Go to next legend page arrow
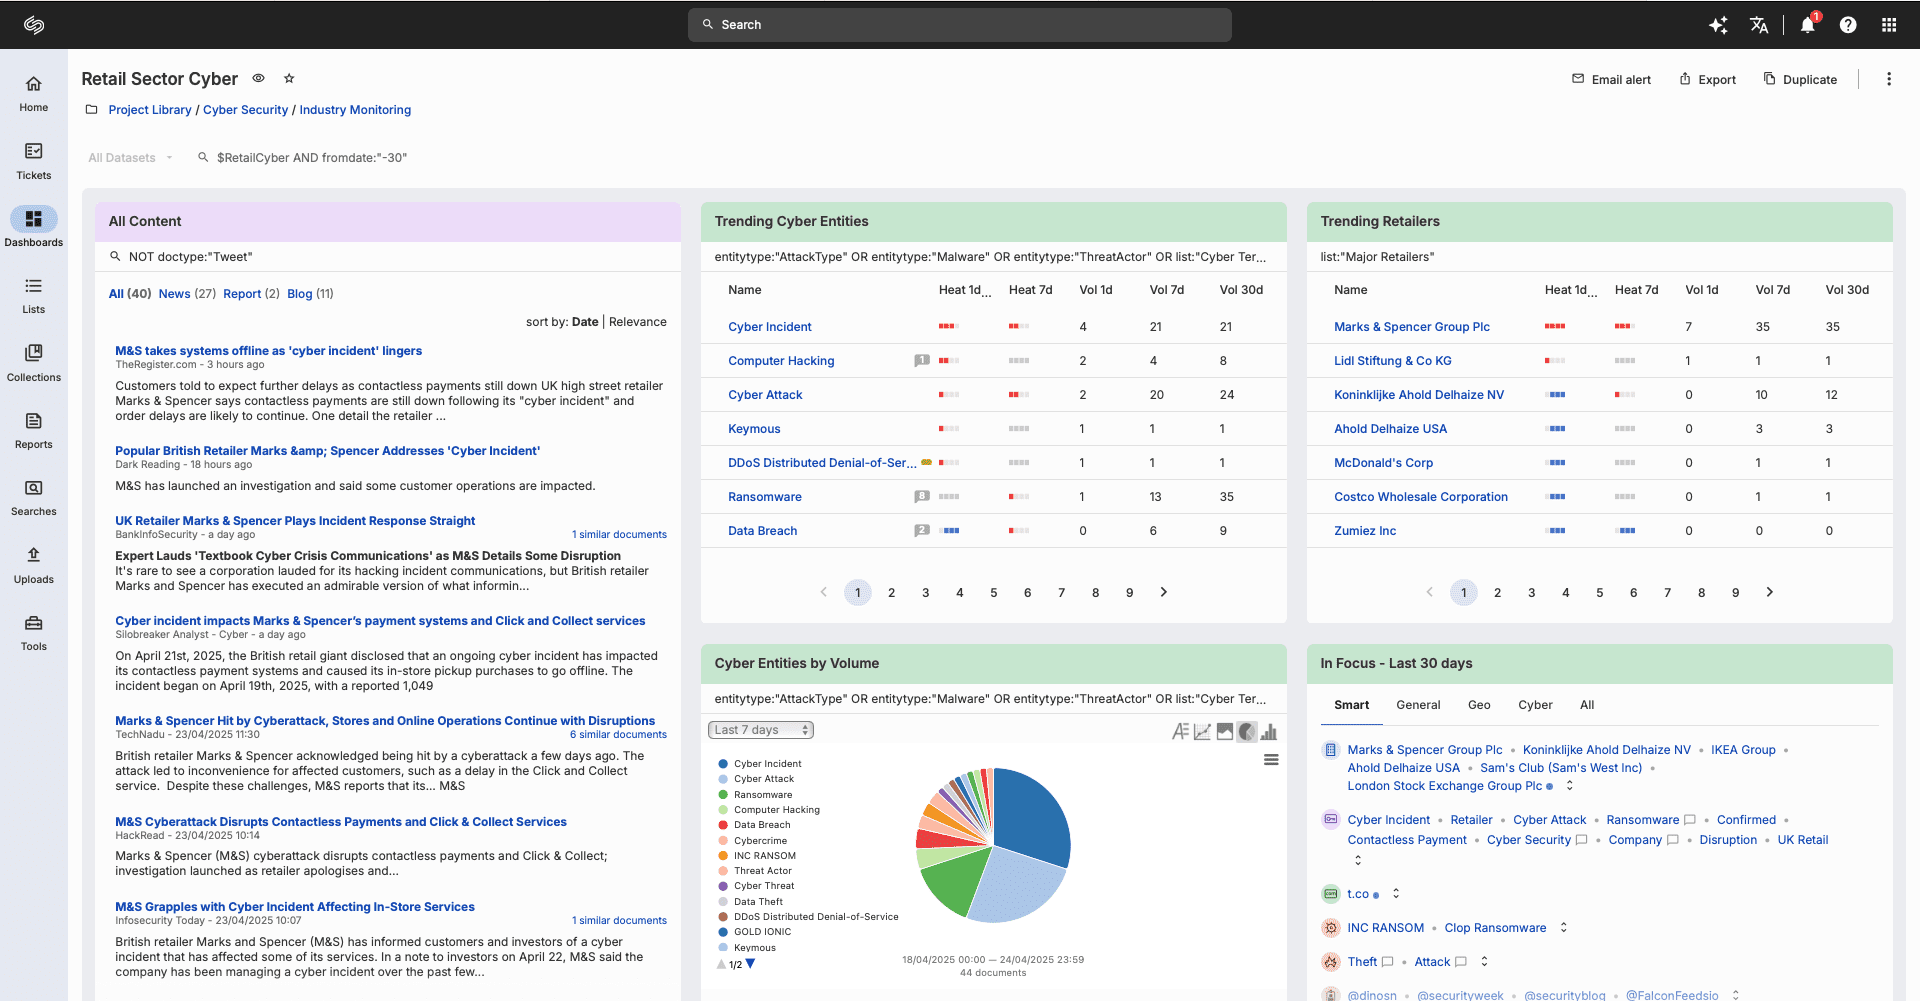 pos(751,964)
